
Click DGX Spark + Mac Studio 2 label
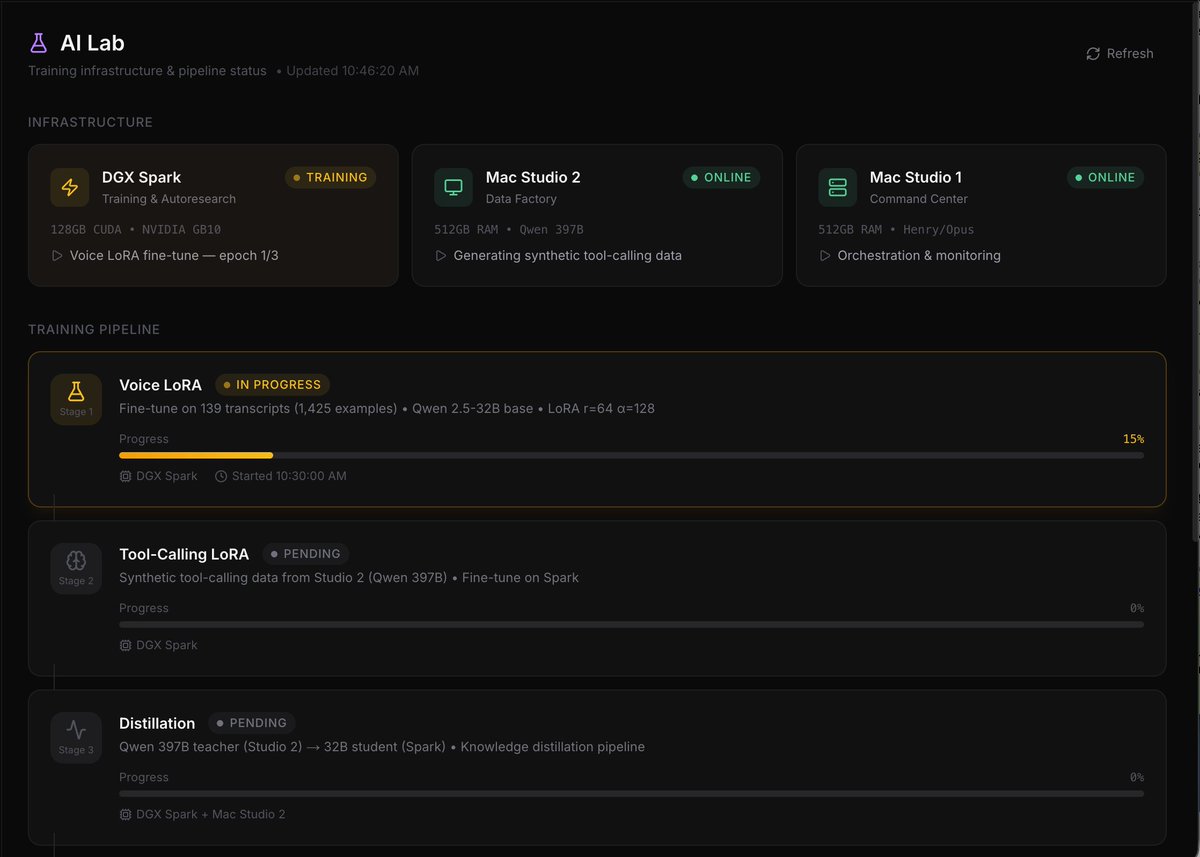click(x=211, y=814)
